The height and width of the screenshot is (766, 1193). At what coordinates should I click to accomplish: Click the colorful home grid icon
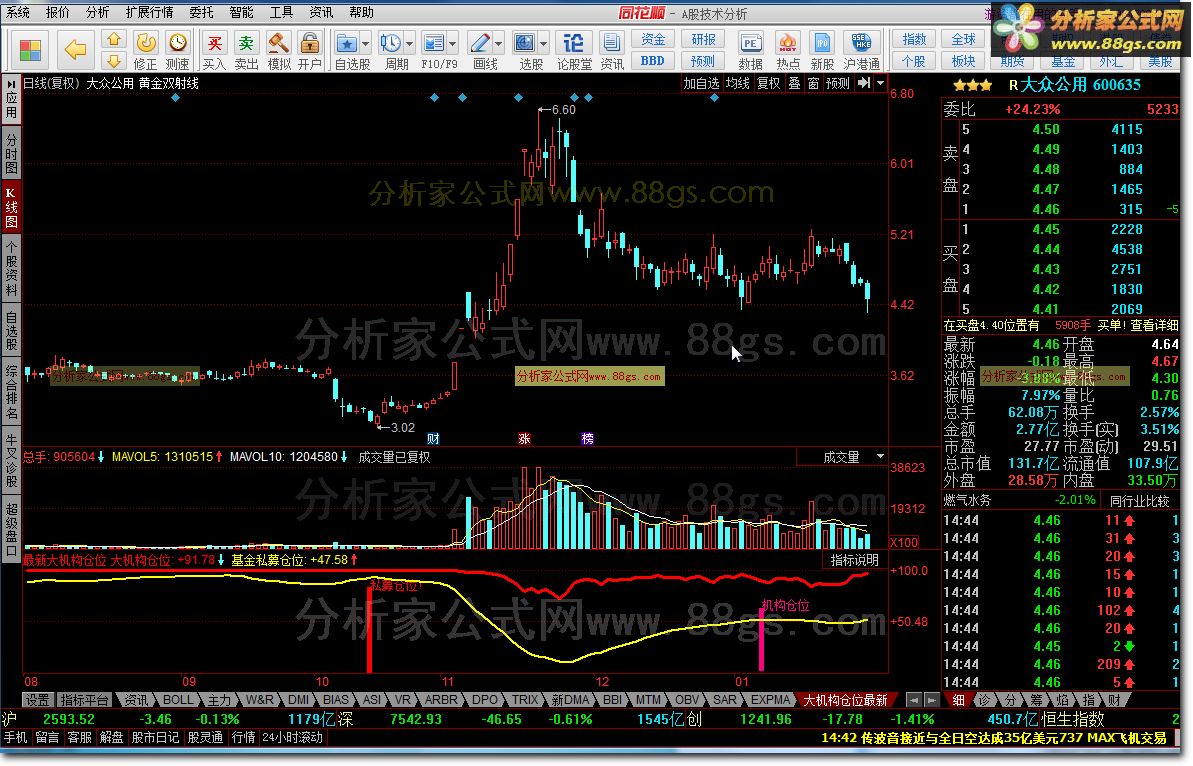(x=30, y=50)
